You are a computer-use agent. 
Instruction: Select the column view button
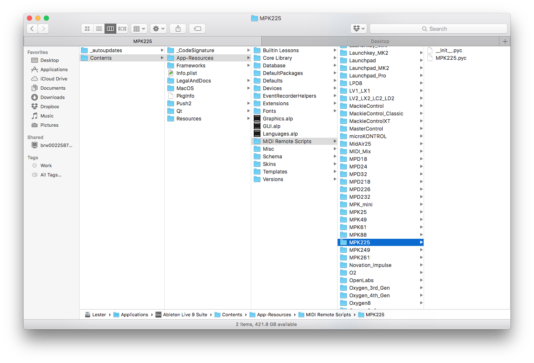pos(110,29)
